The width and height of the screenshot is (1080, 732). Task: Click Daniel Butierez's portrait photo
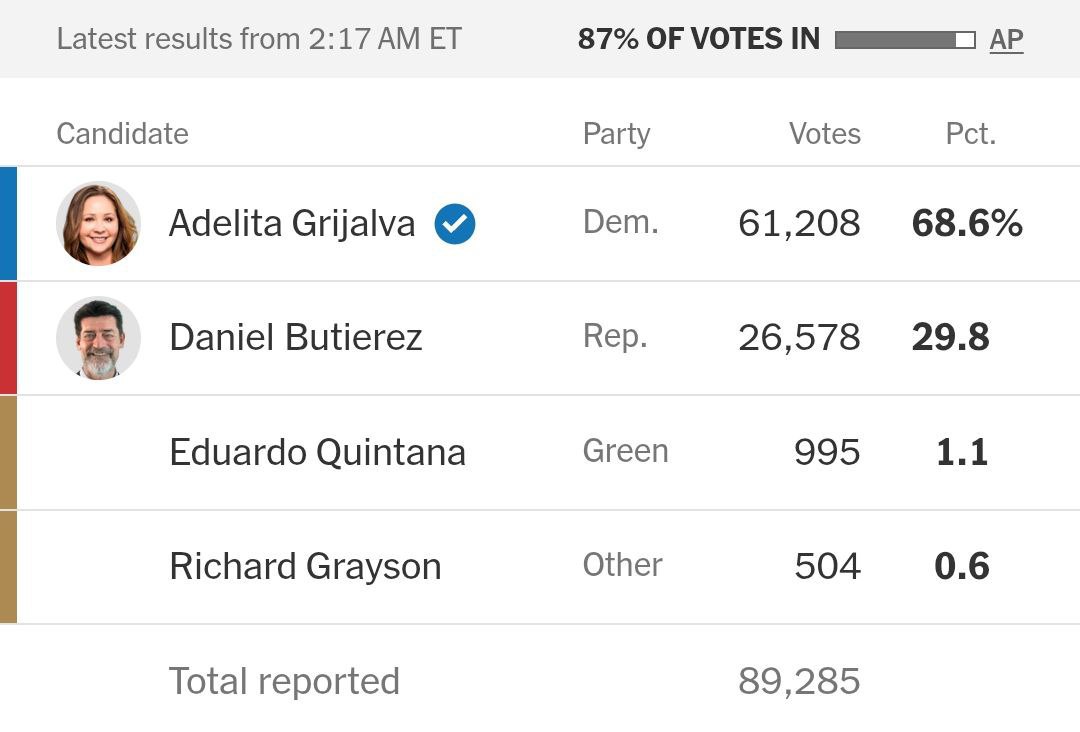click(98, 337)
